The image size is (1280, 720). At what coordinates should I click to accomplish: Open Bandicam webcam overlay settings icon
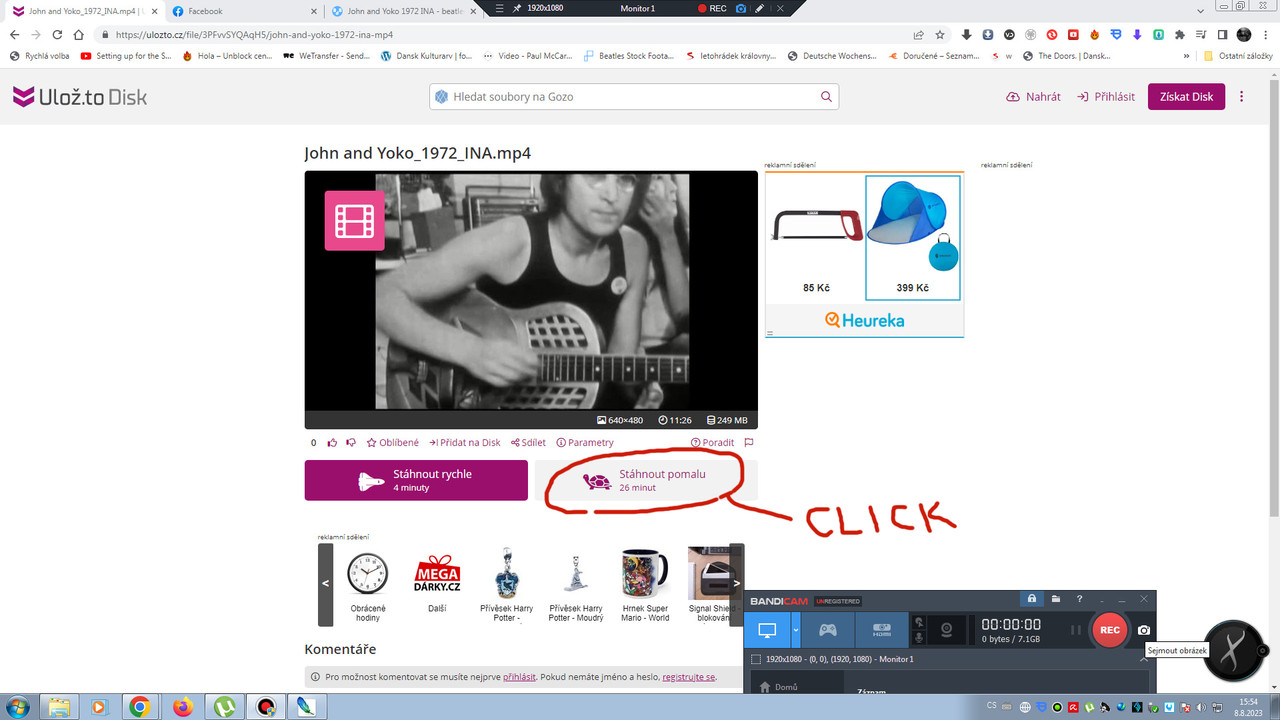(947, 630)
